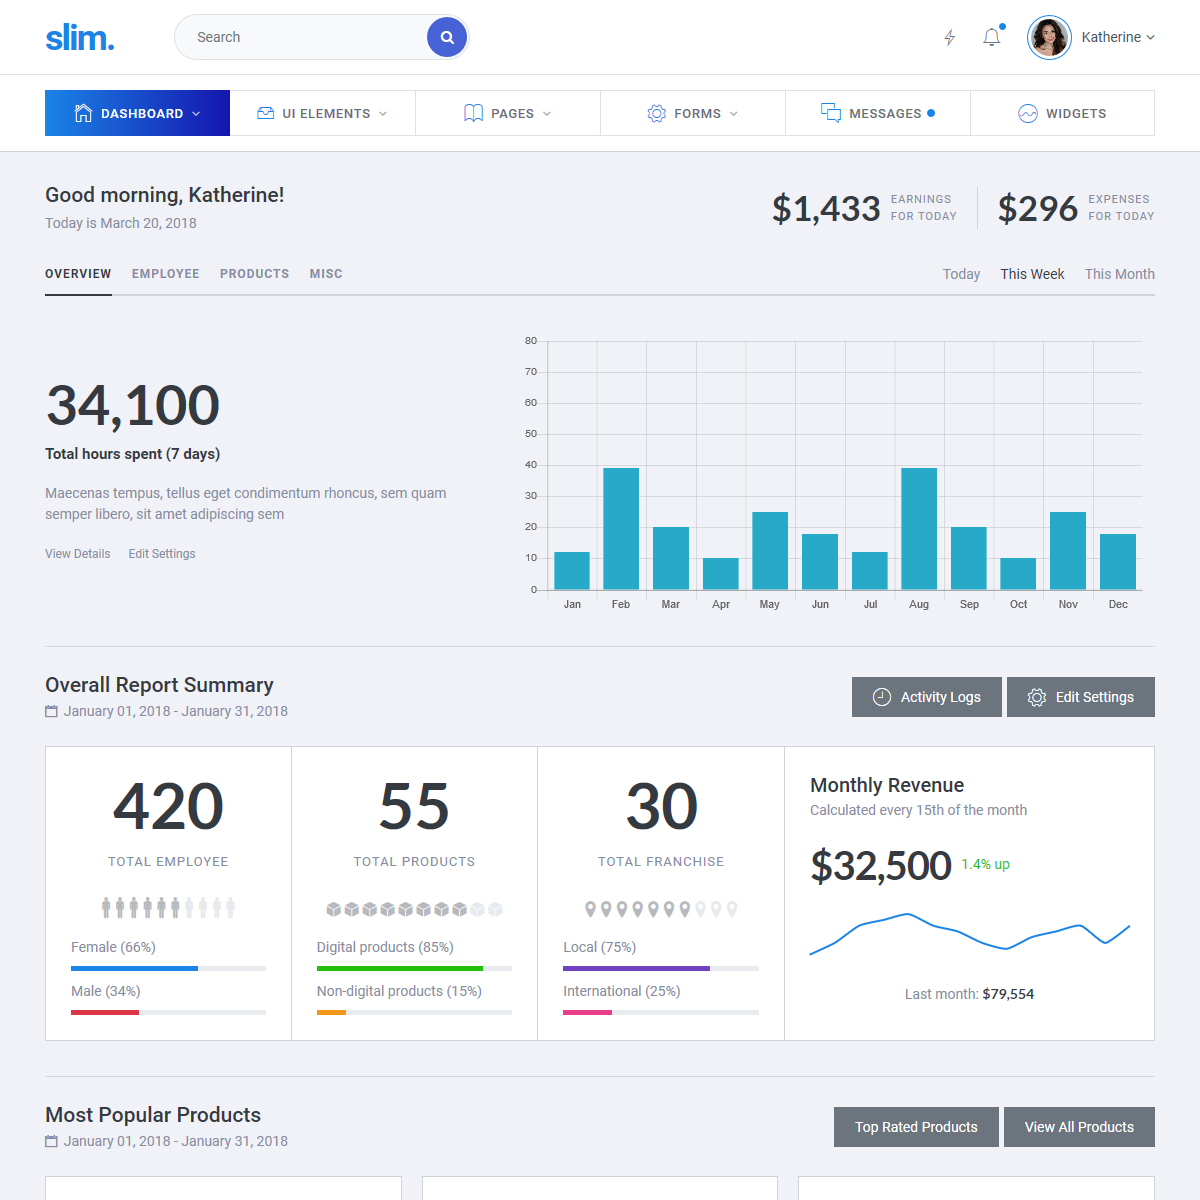Click the lightning bolt icon in header
Screen dimensions: 1200x1200
pos(950,37)
